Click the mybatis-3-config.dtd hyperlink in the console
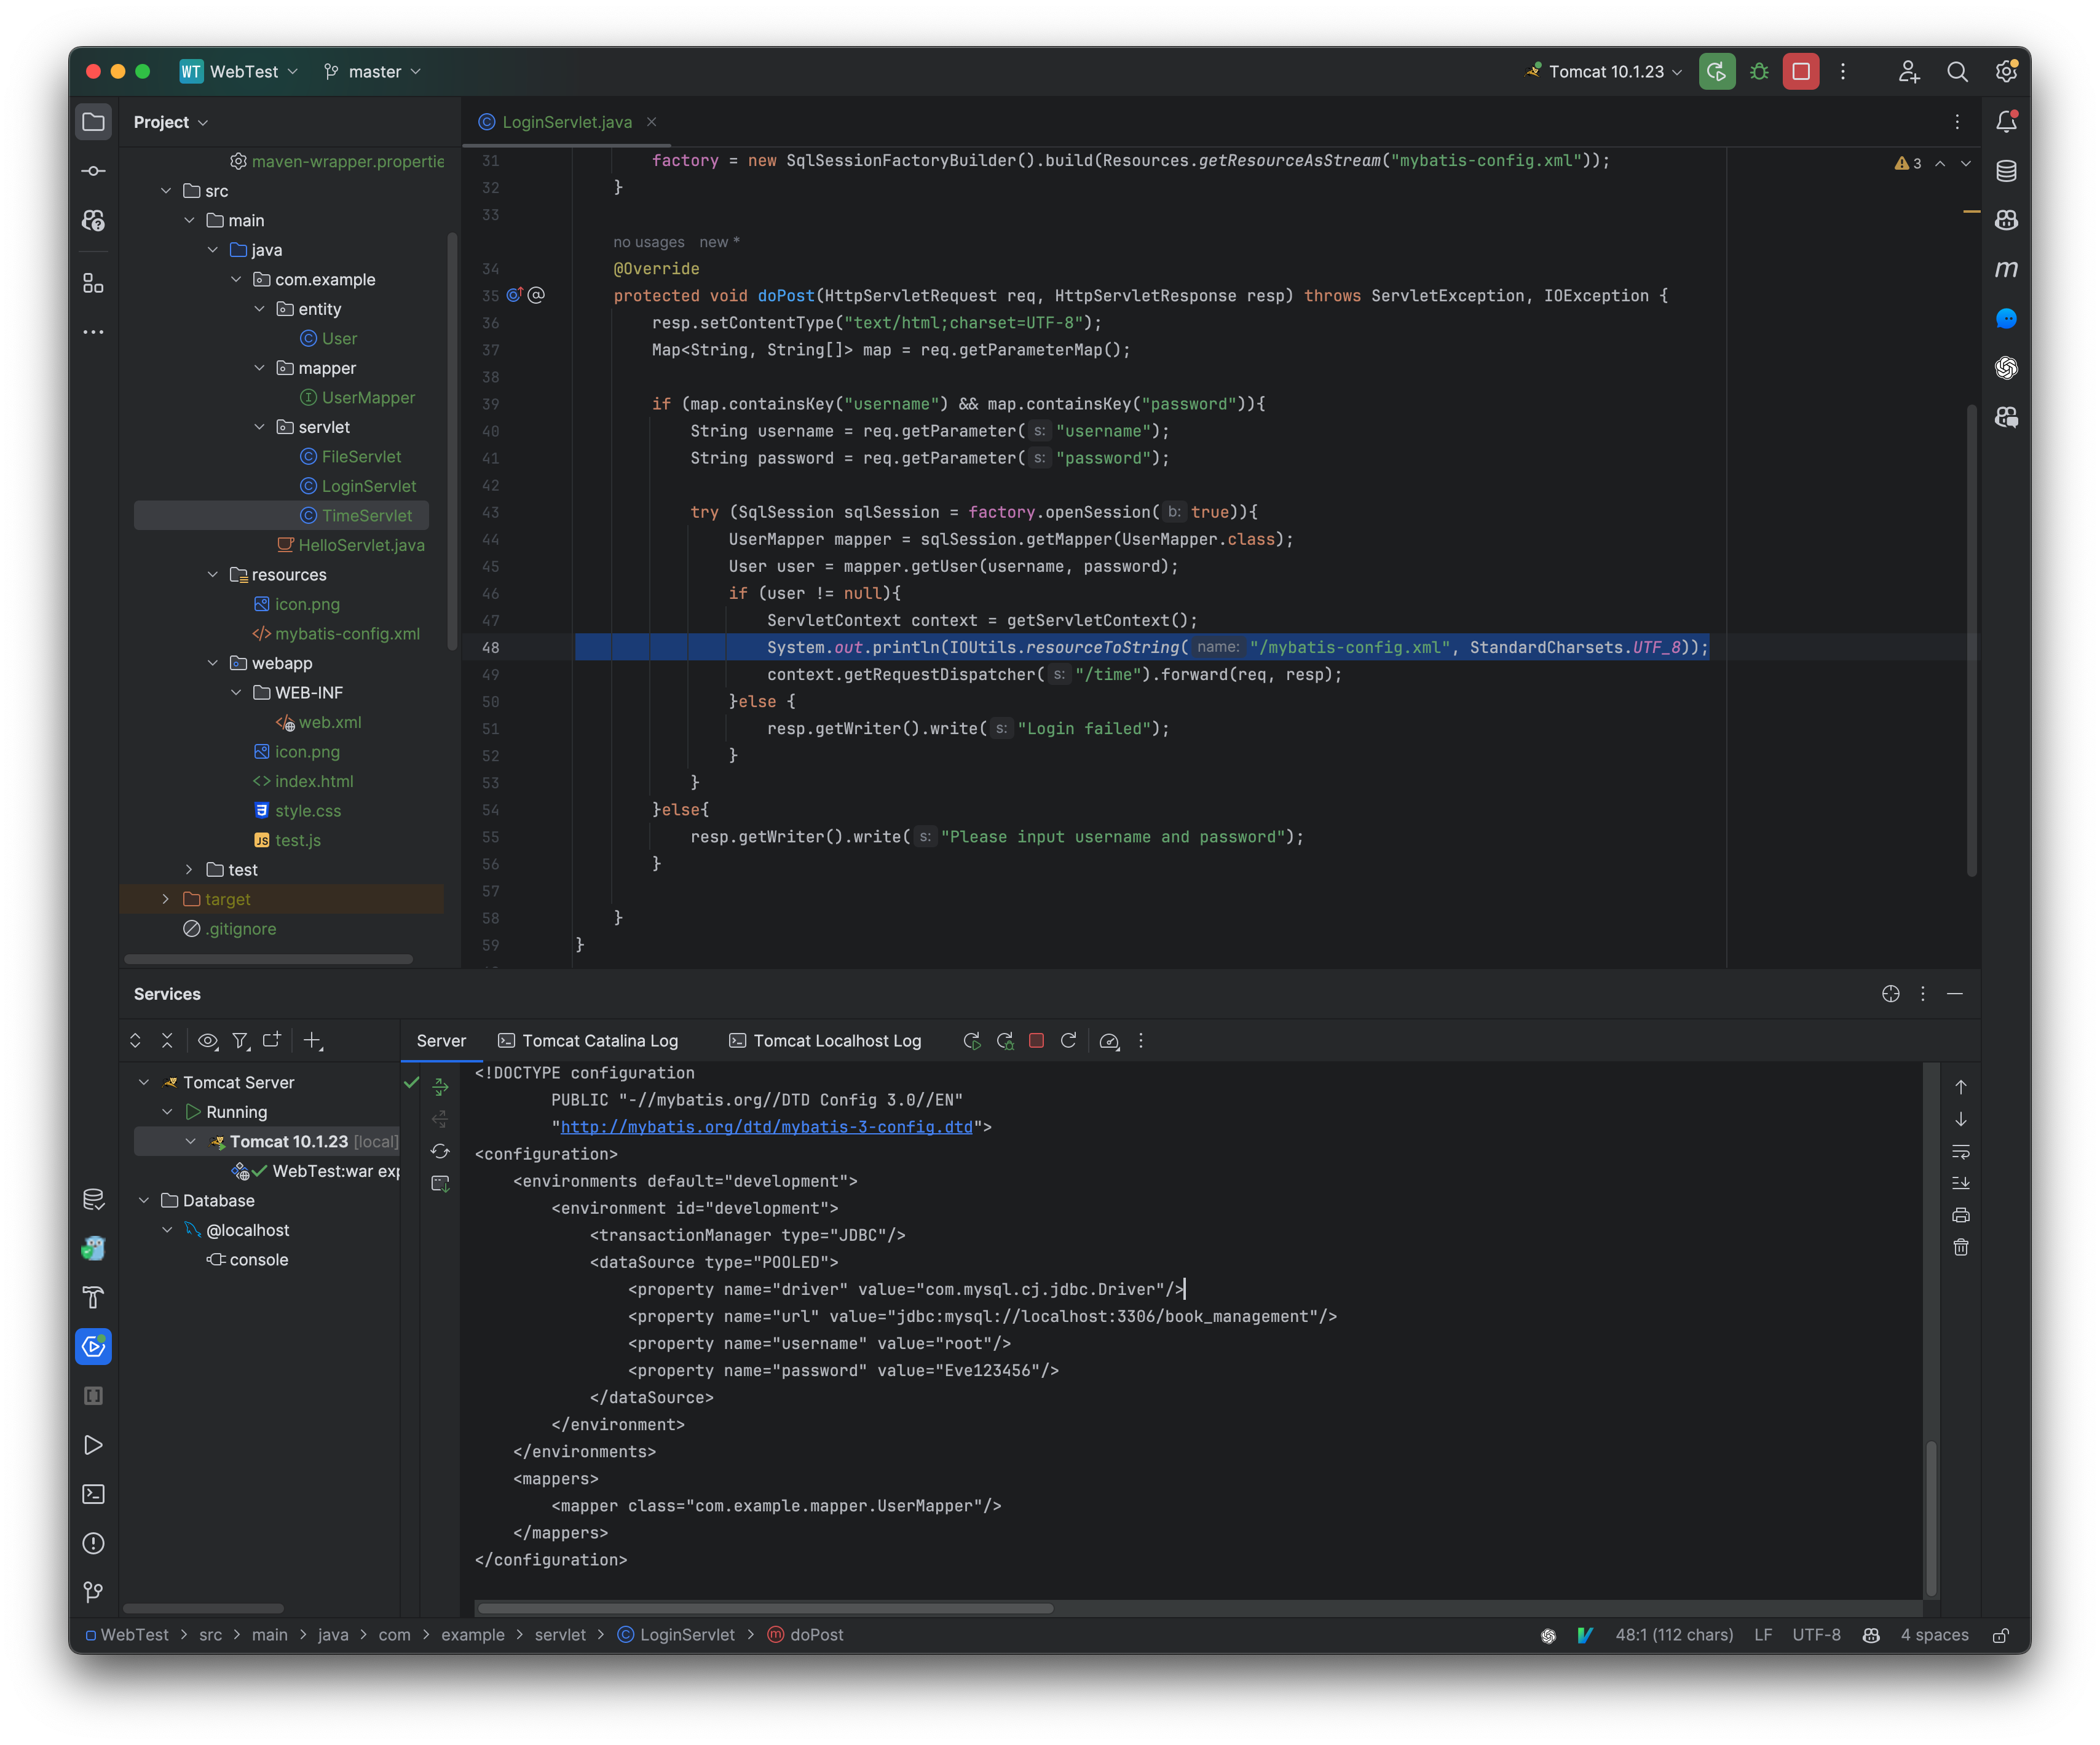 coord(767,1127)
